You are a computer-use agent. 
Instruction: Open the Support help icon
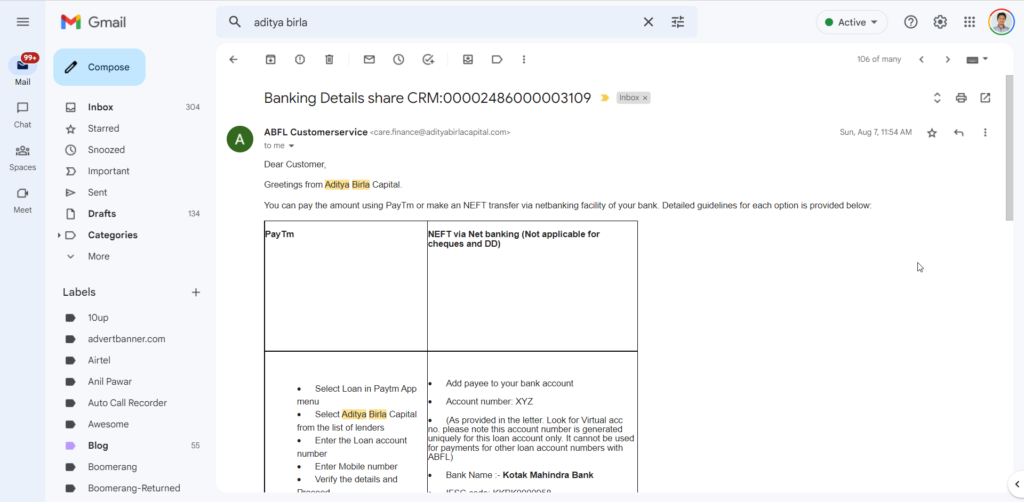pyautogui.click(x=910, y=22)
